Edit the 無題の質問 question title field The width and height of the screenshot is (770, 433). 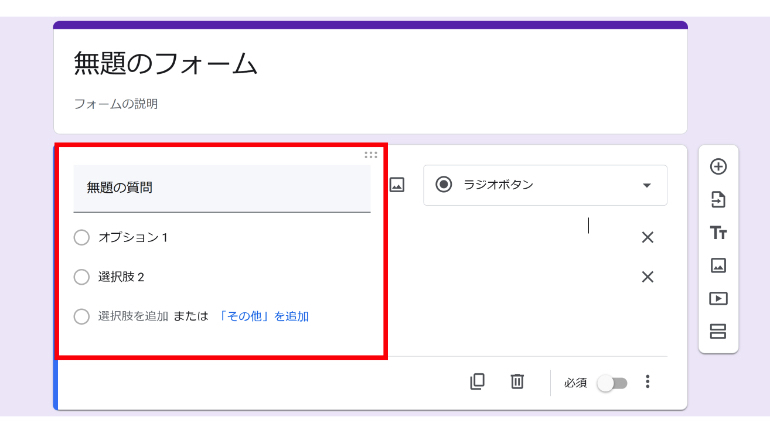click(x=222, y=188)
